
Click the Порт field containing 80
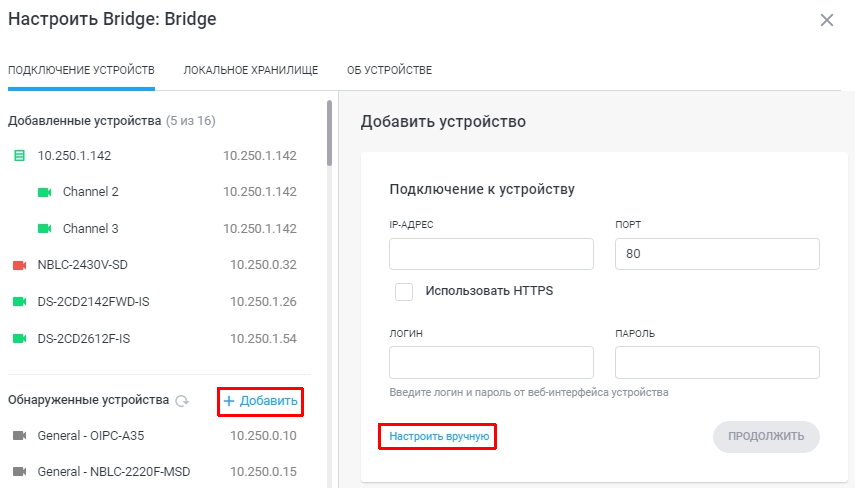click(x=717, y=254)
